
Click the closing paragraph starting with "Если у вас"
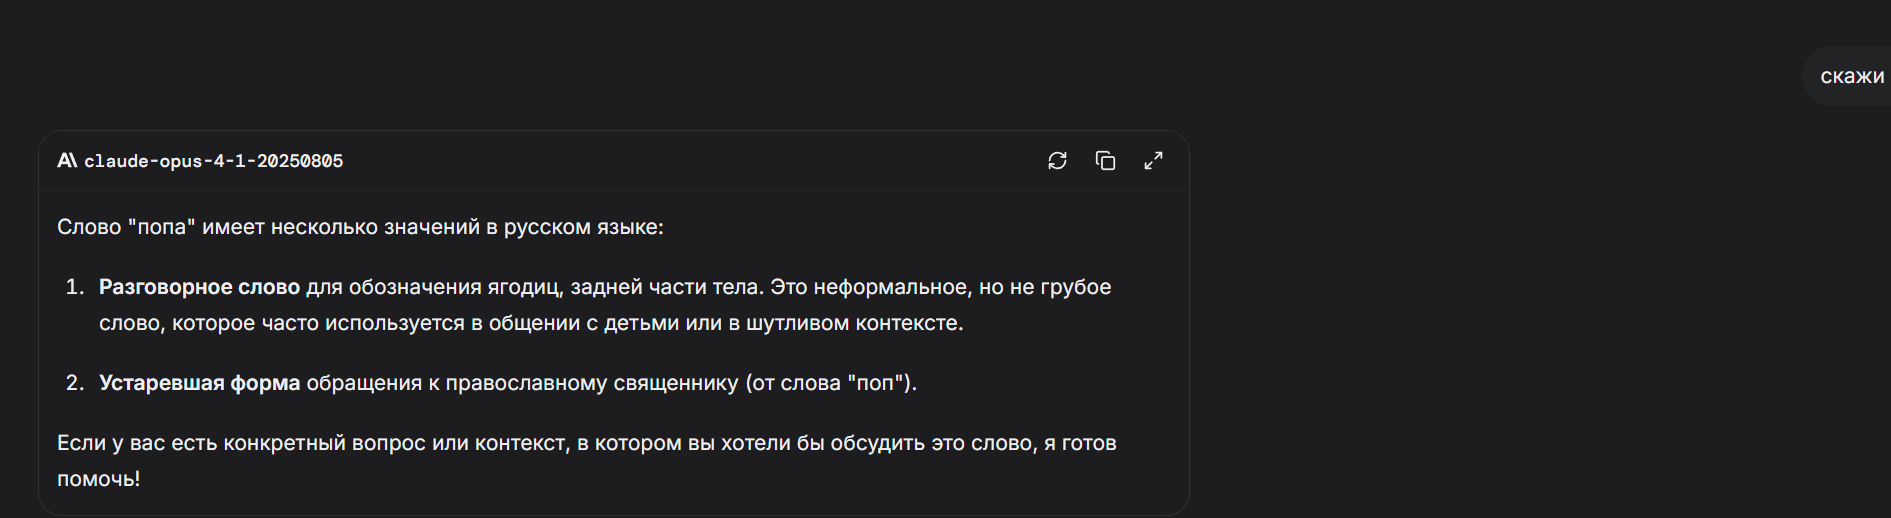pos(586,443)
